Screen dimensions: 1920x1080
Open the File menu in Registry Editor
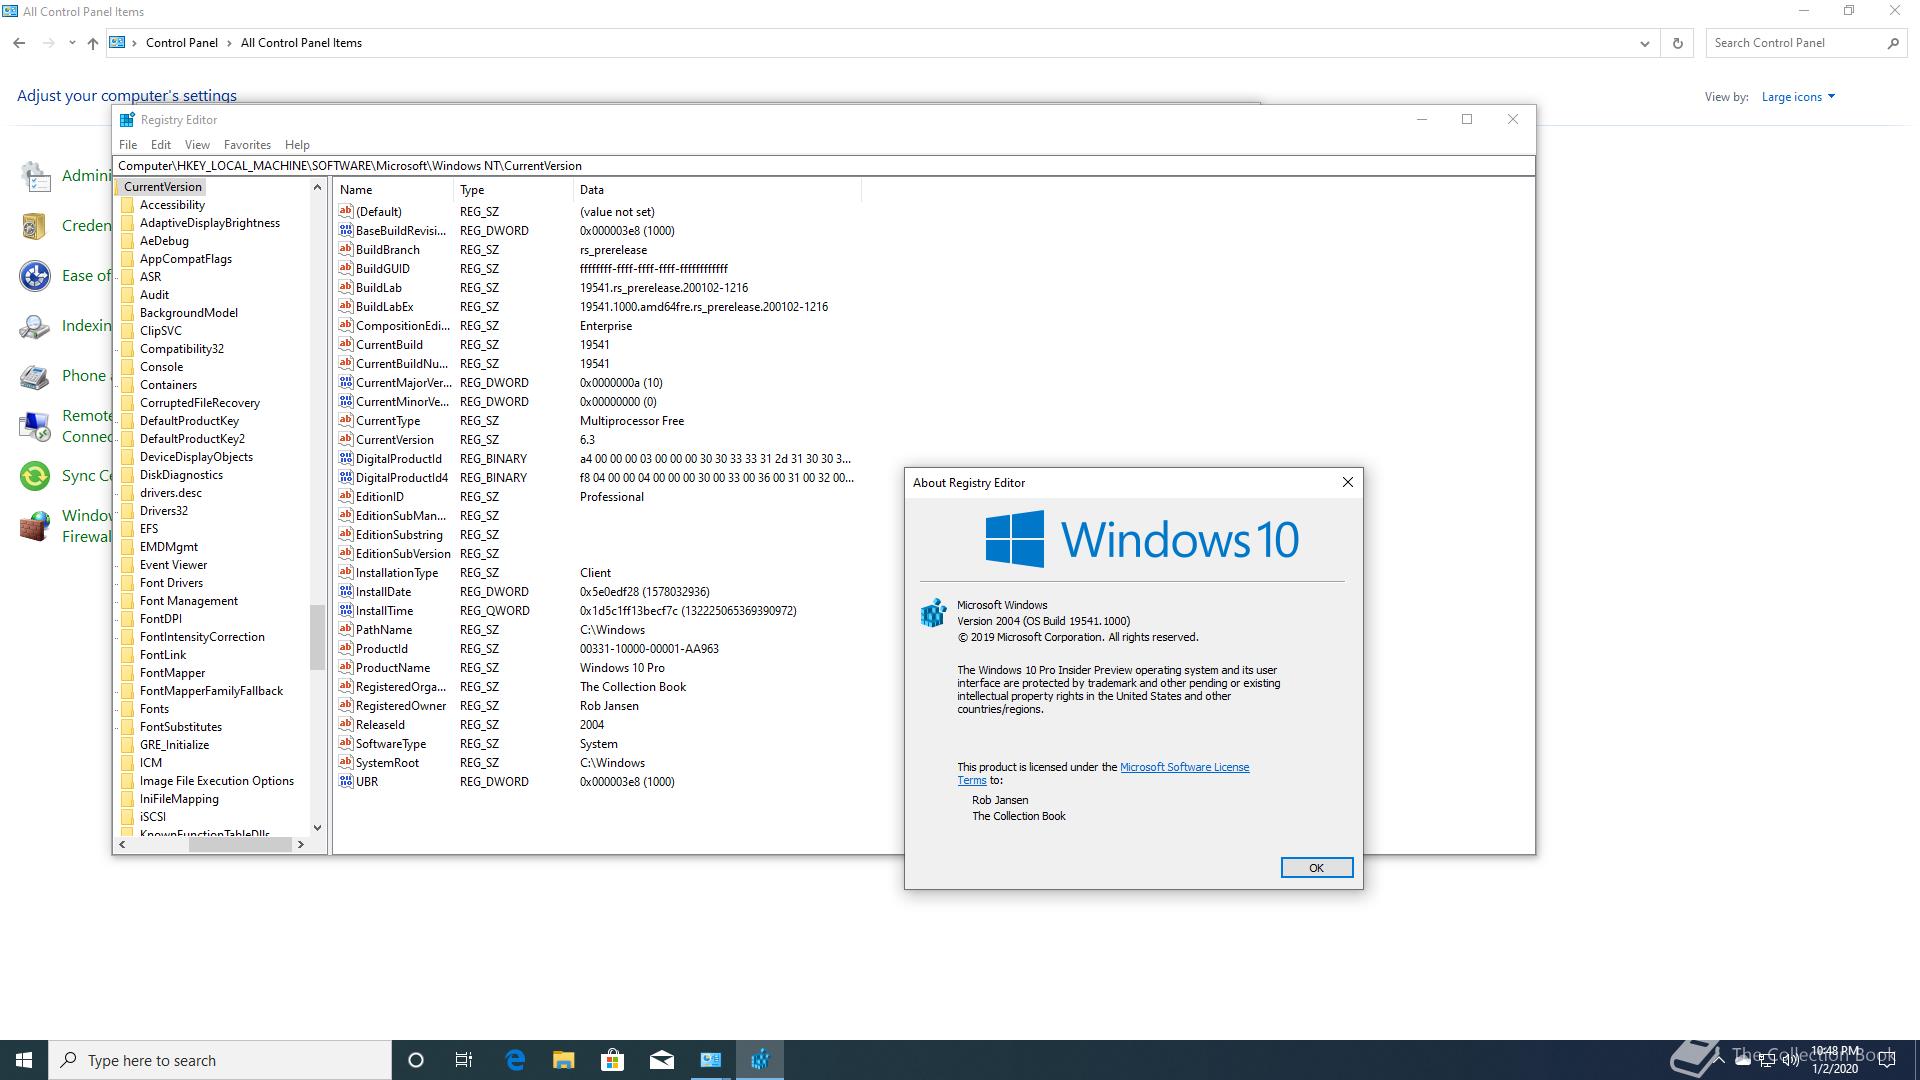pos(128,145)
